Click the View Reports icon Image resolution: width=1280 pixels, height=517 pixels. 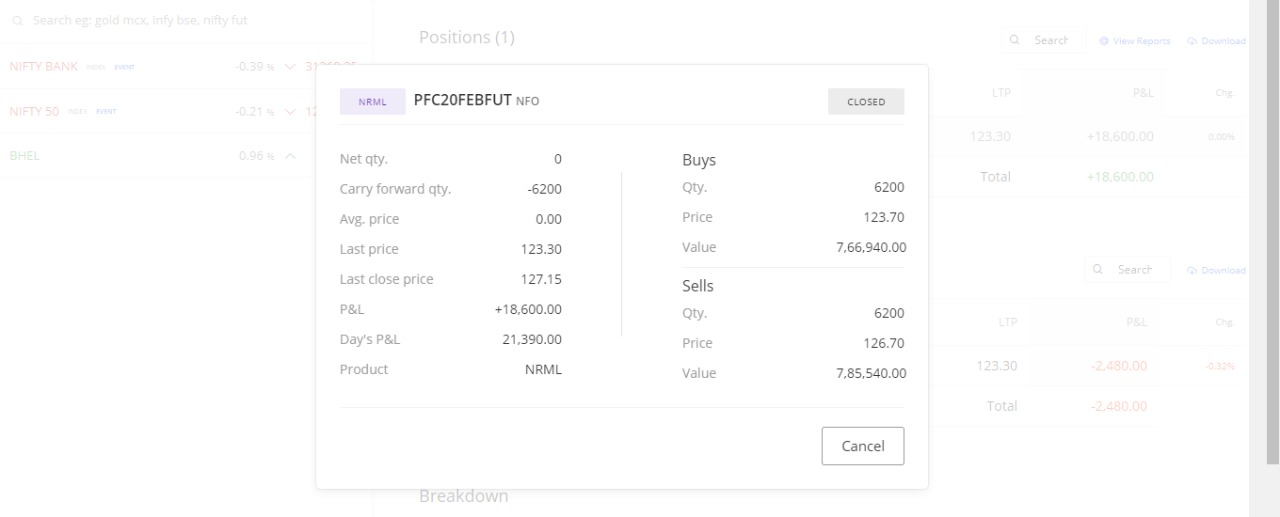1104,41
